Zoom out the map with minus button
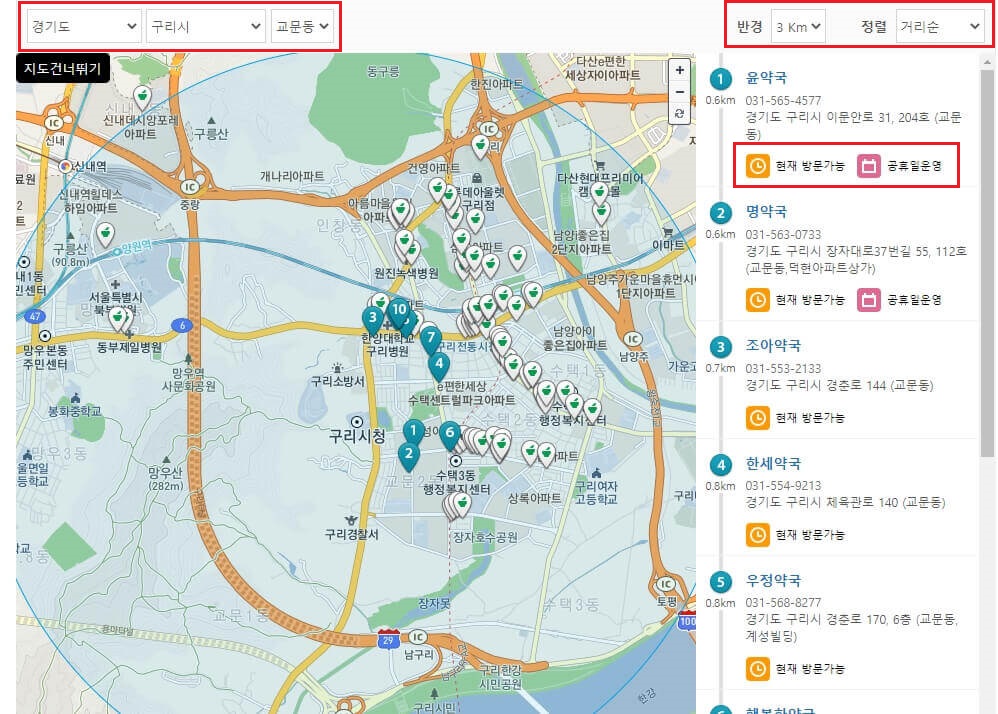 (680, 92)
